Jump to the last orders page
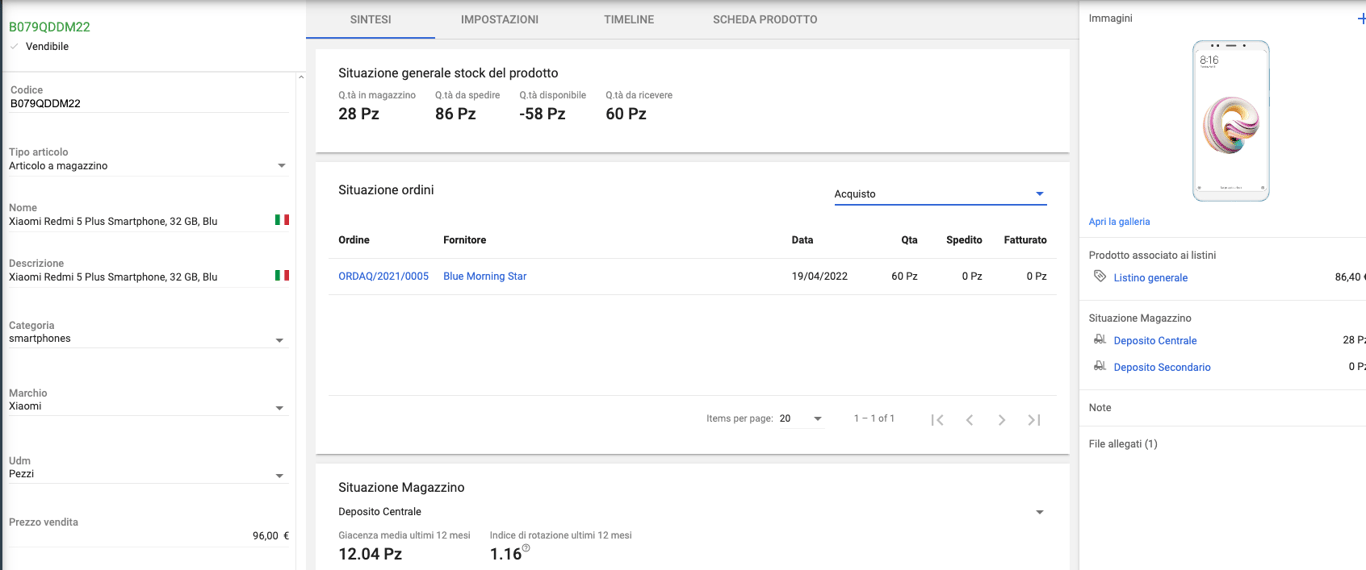The width and height of the screenshot is (1366, 570). coord(1034,420)
